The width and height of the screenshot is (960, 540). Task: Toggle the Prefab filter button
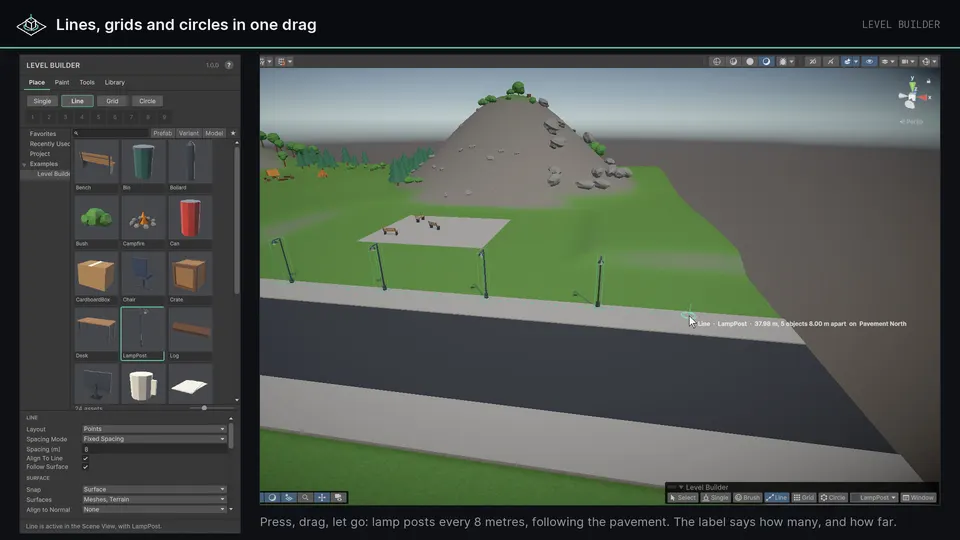[162, 133]
